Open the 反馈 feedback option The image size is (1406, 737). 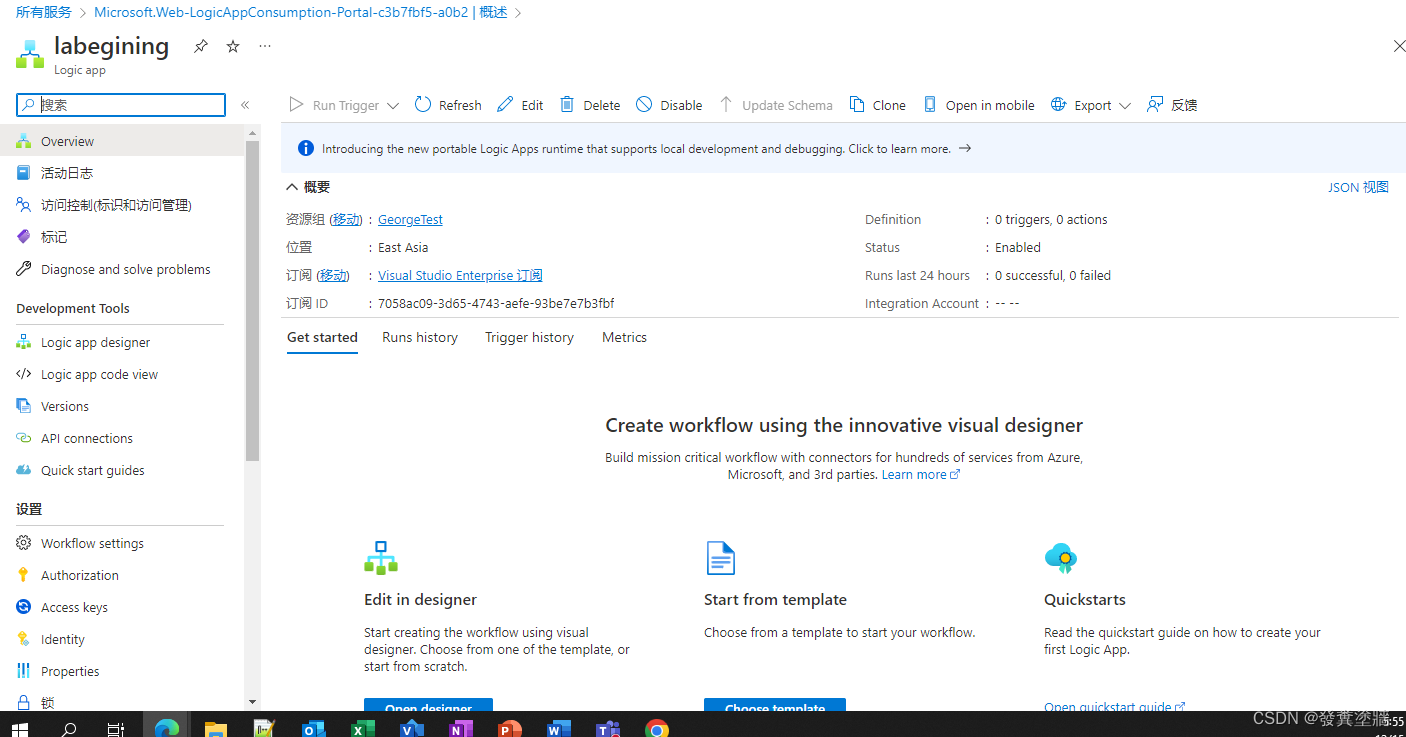pos(1172,105)
